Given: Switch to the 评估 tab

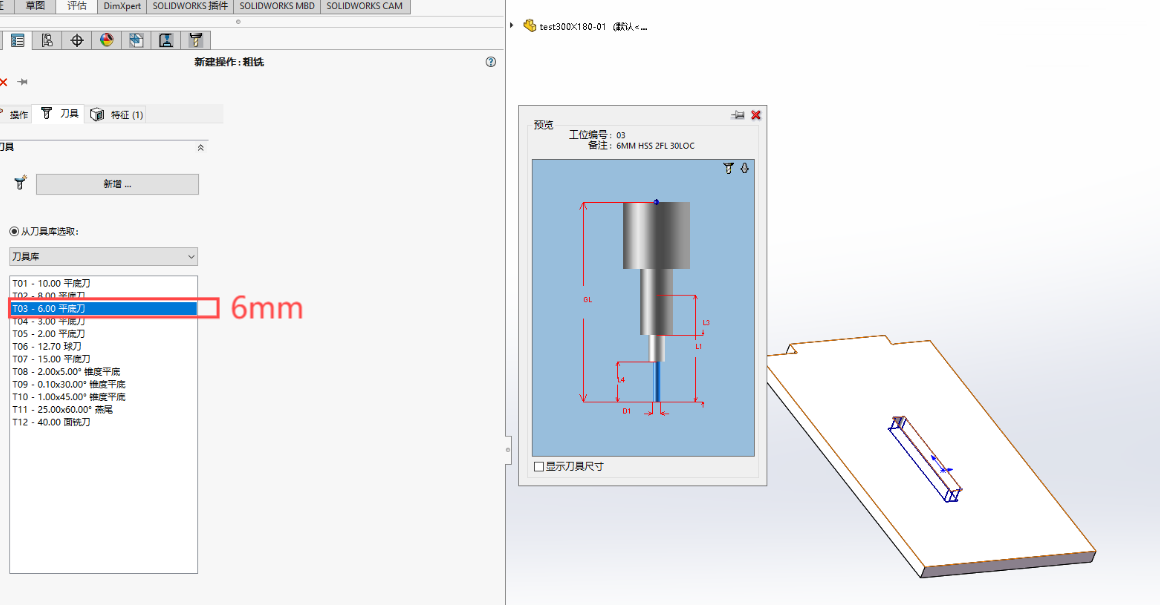Looking at the screenshot, I should (76, 6).
